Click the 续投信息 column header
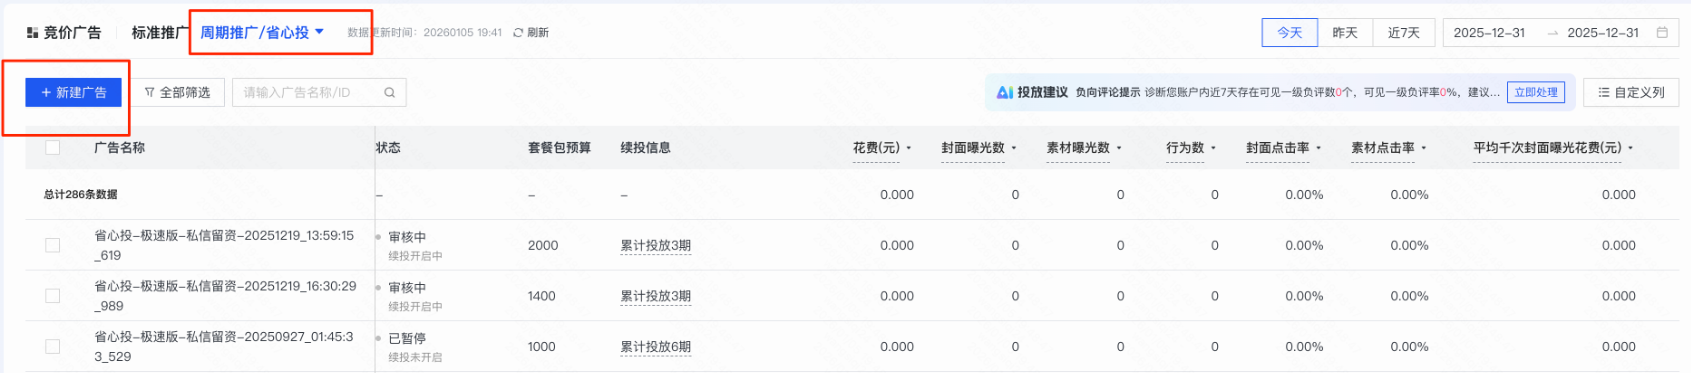The width and height of the screenshot is (1691, 373). [x=646, y=148]
